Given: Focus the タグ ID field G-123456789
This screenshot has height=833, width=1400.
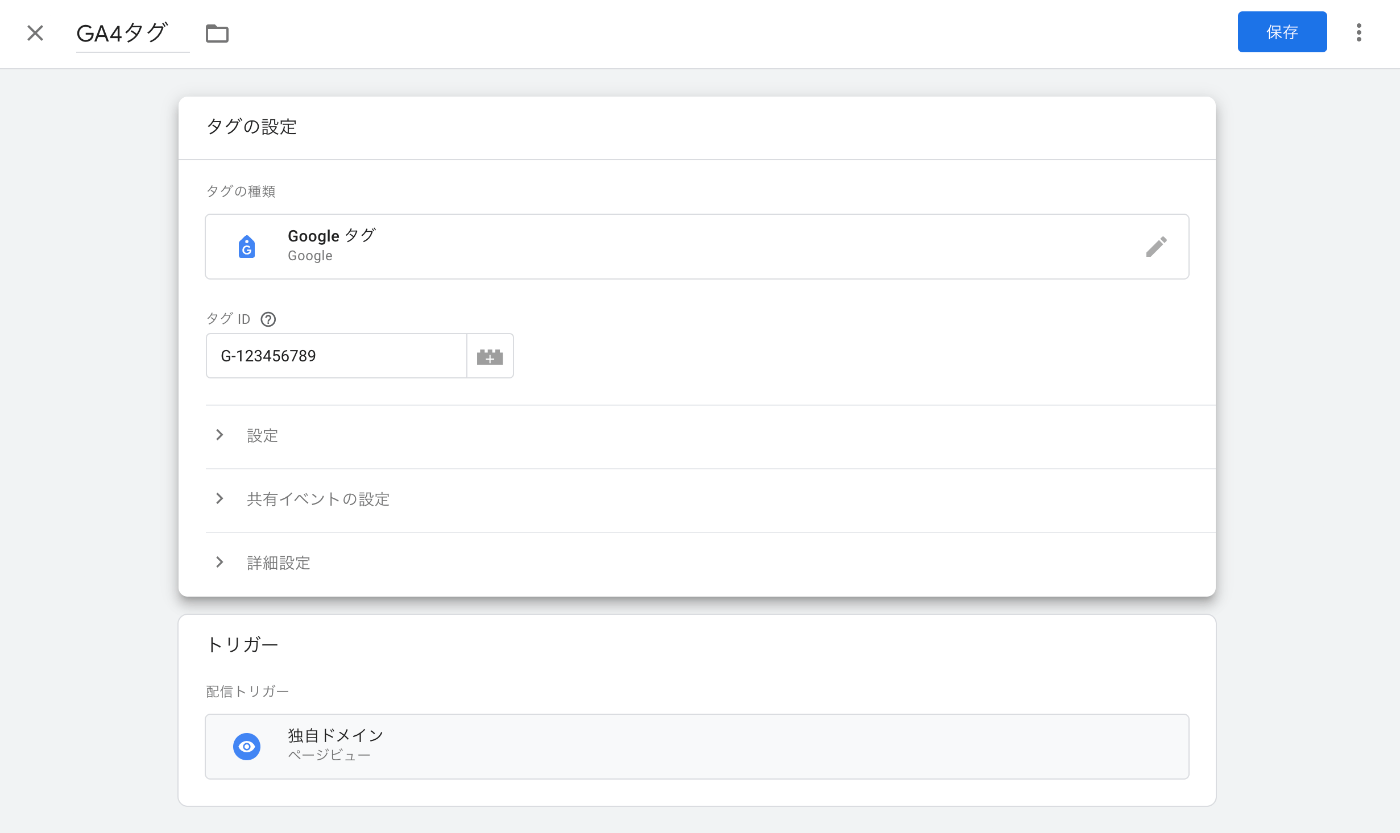Looking at the screenshot, I should coord(336,356).
